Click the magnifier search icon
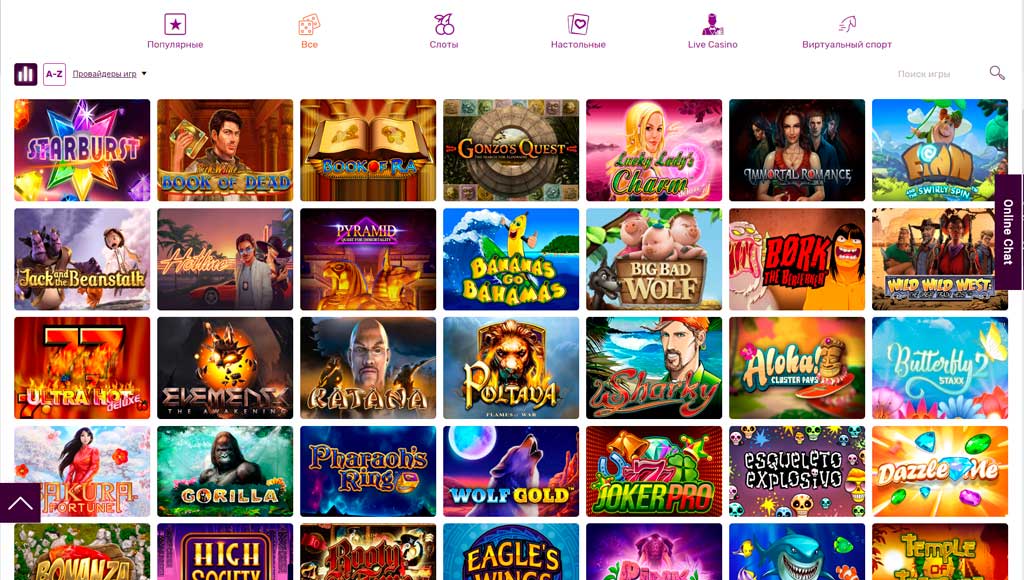This screenshot has height=580, width=1024. point(997,72)
